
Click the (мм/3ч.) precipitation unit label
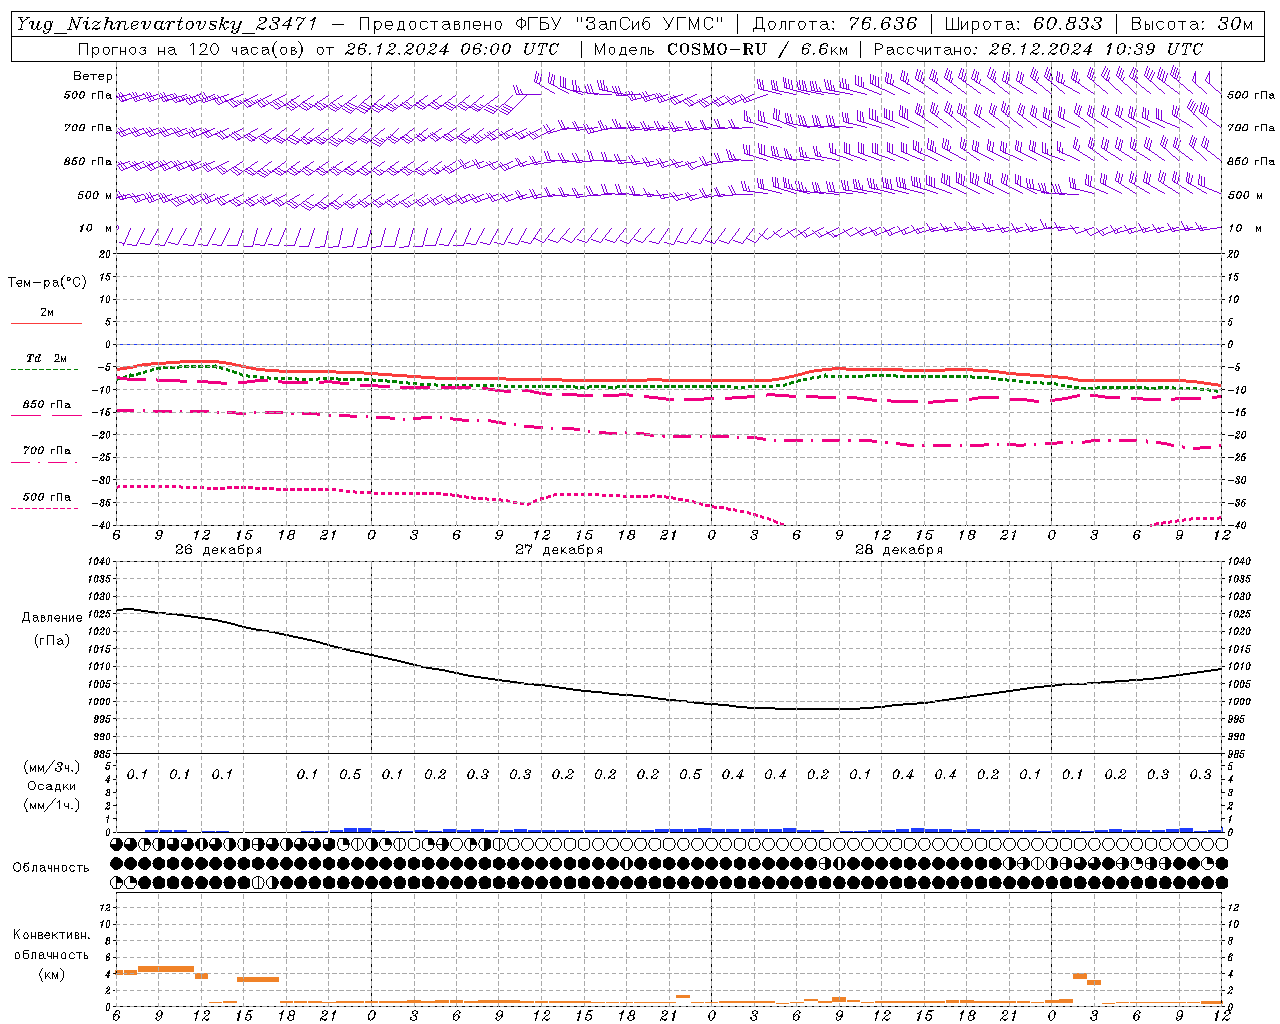(52, 767)
